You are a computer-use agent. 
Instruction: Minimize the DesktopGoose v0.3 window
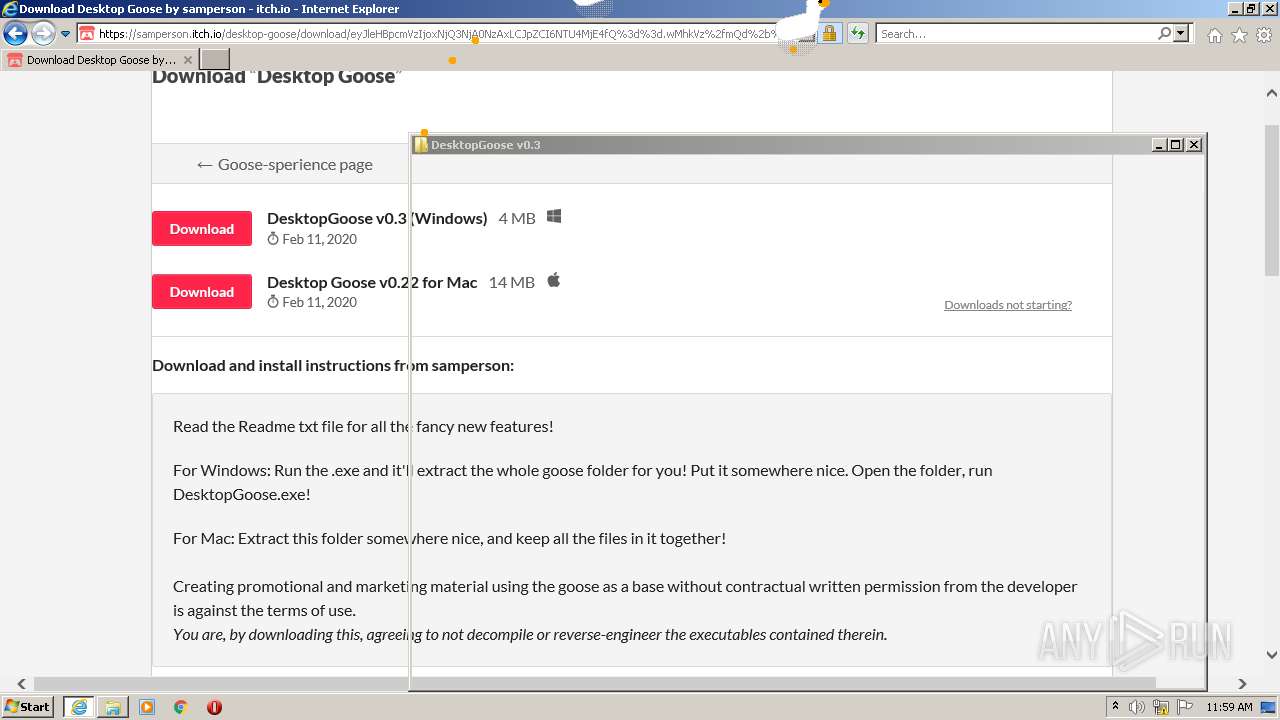click(1160, 145)
